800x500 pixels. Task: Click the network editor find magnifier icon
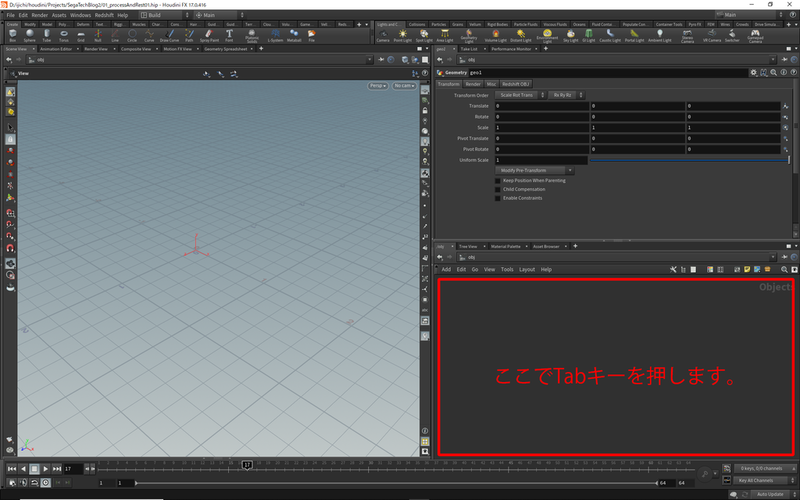[x=784, y=269]
